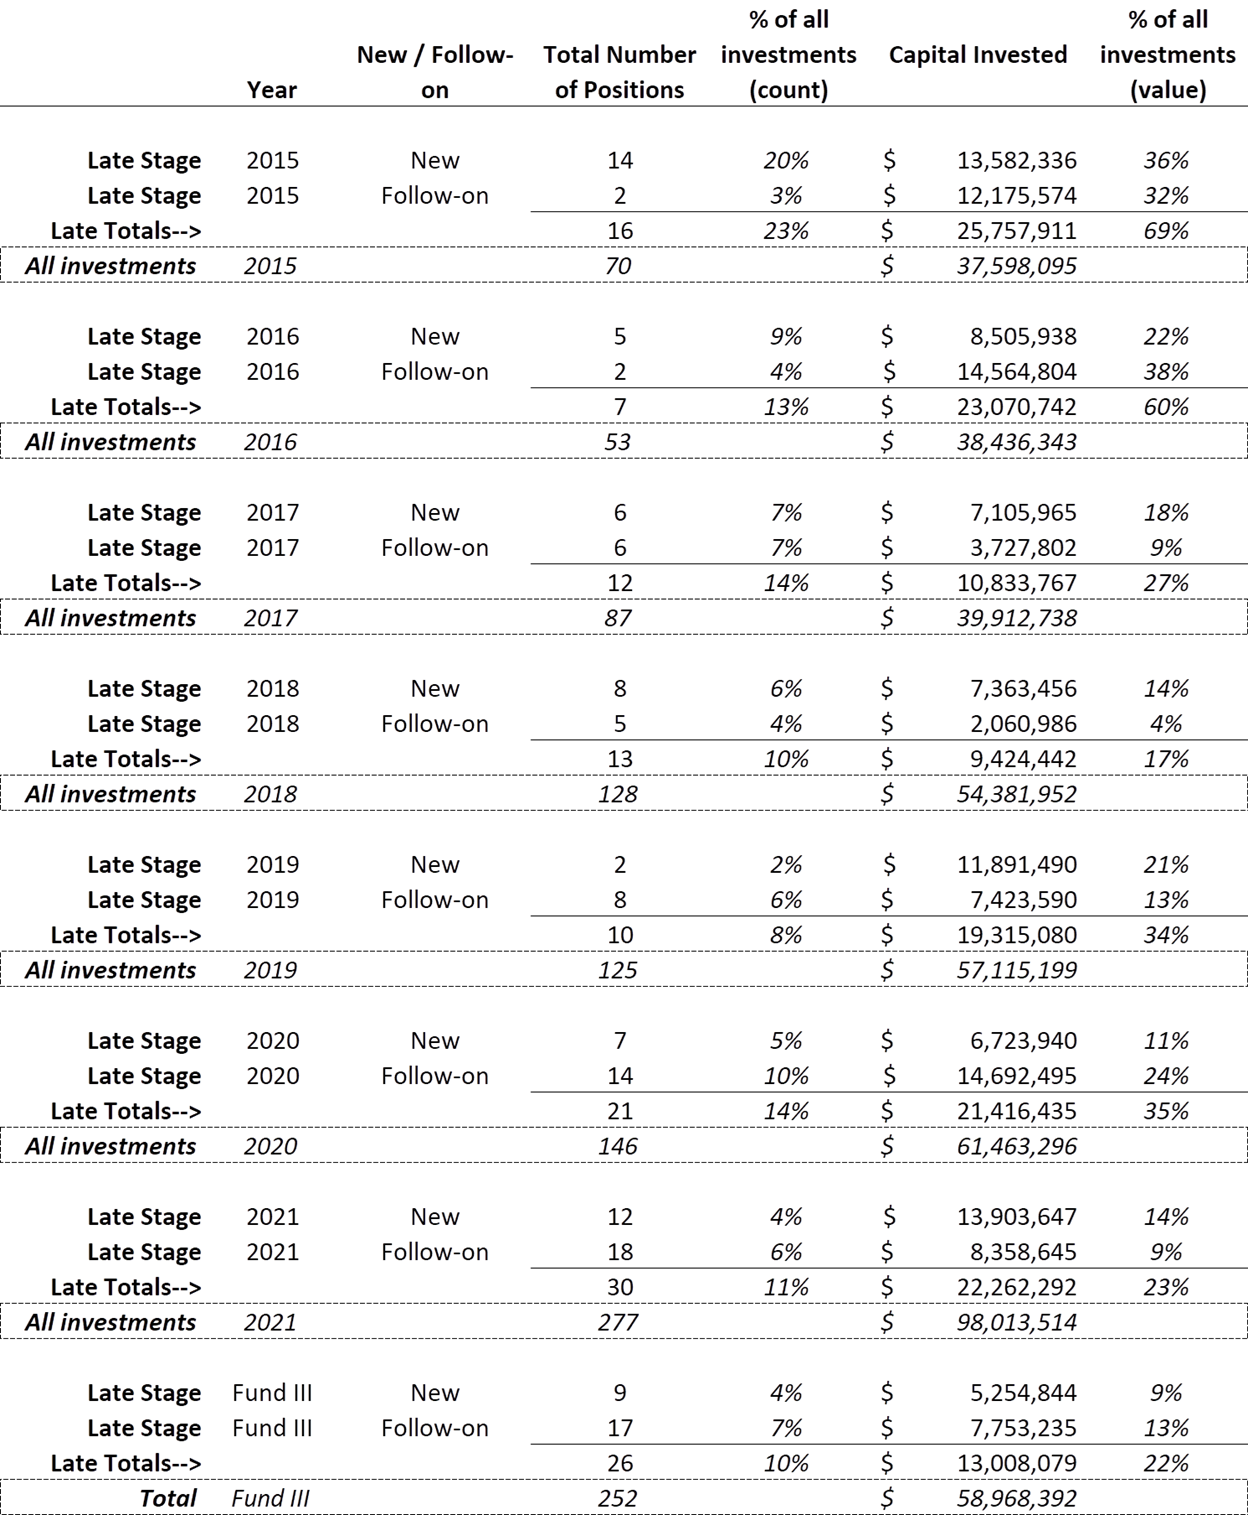Select the 17% value share for 2018
The width and height of the screenshot is (1248, 1515).
point(1166,759)
